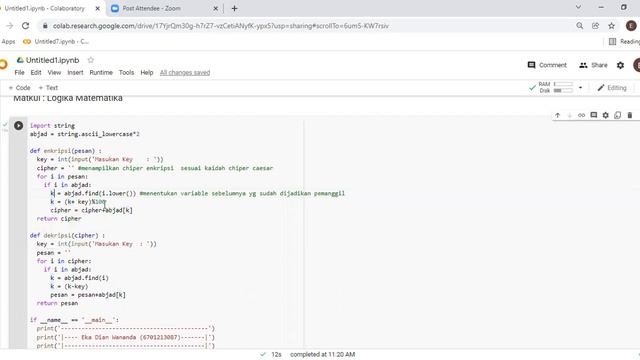The image size is (640, 360).
Task: Add a new Code cell
Action: click(20, 88)
